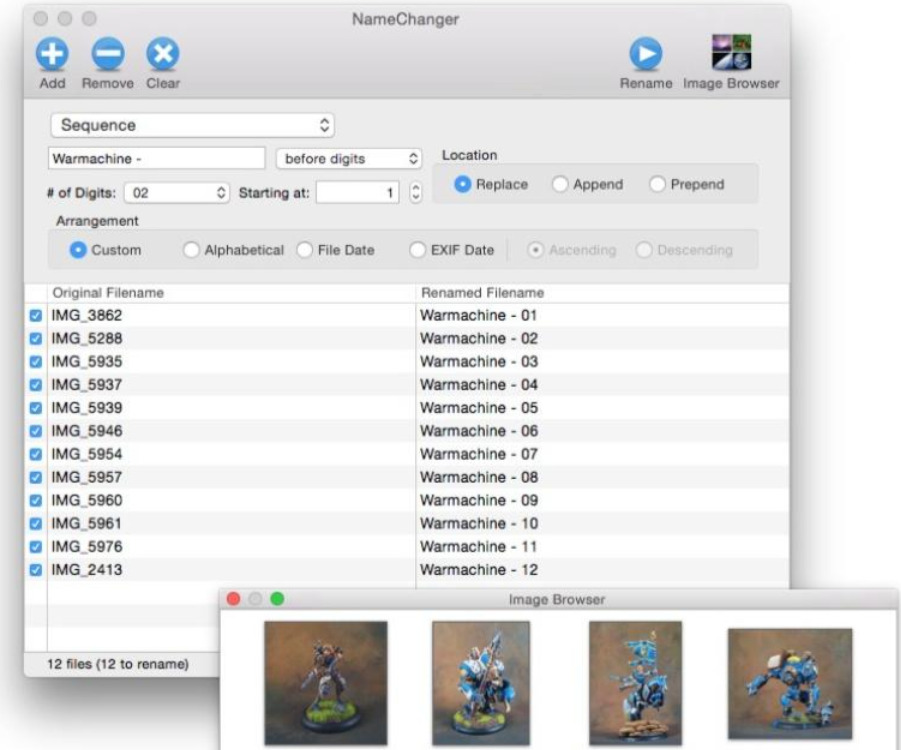Toggle the IMG_5946 checkbox
Viewport: 901px width, 750px height.
click(x=36, y=431)
